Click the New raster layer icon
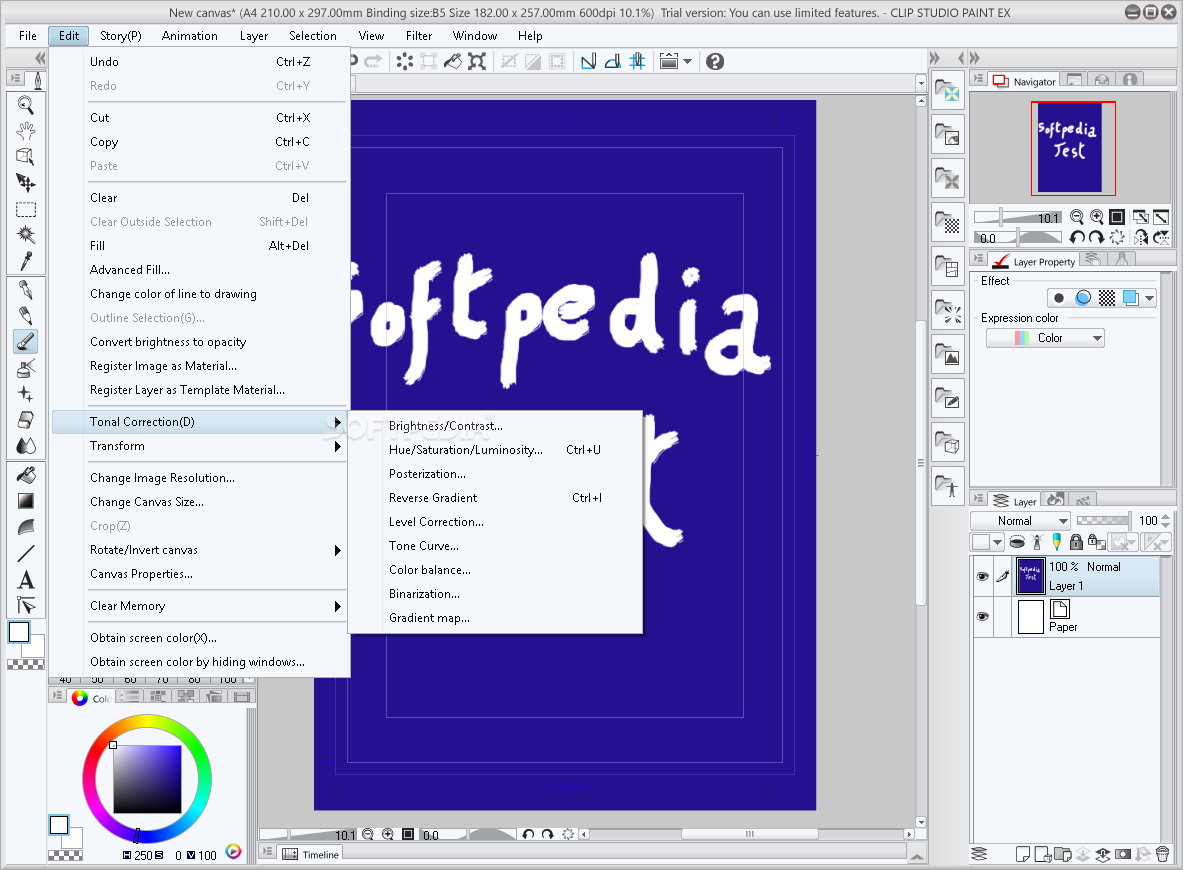Screen dimensions: 1183x870 pyautogui.click(x=1024, y=854)
